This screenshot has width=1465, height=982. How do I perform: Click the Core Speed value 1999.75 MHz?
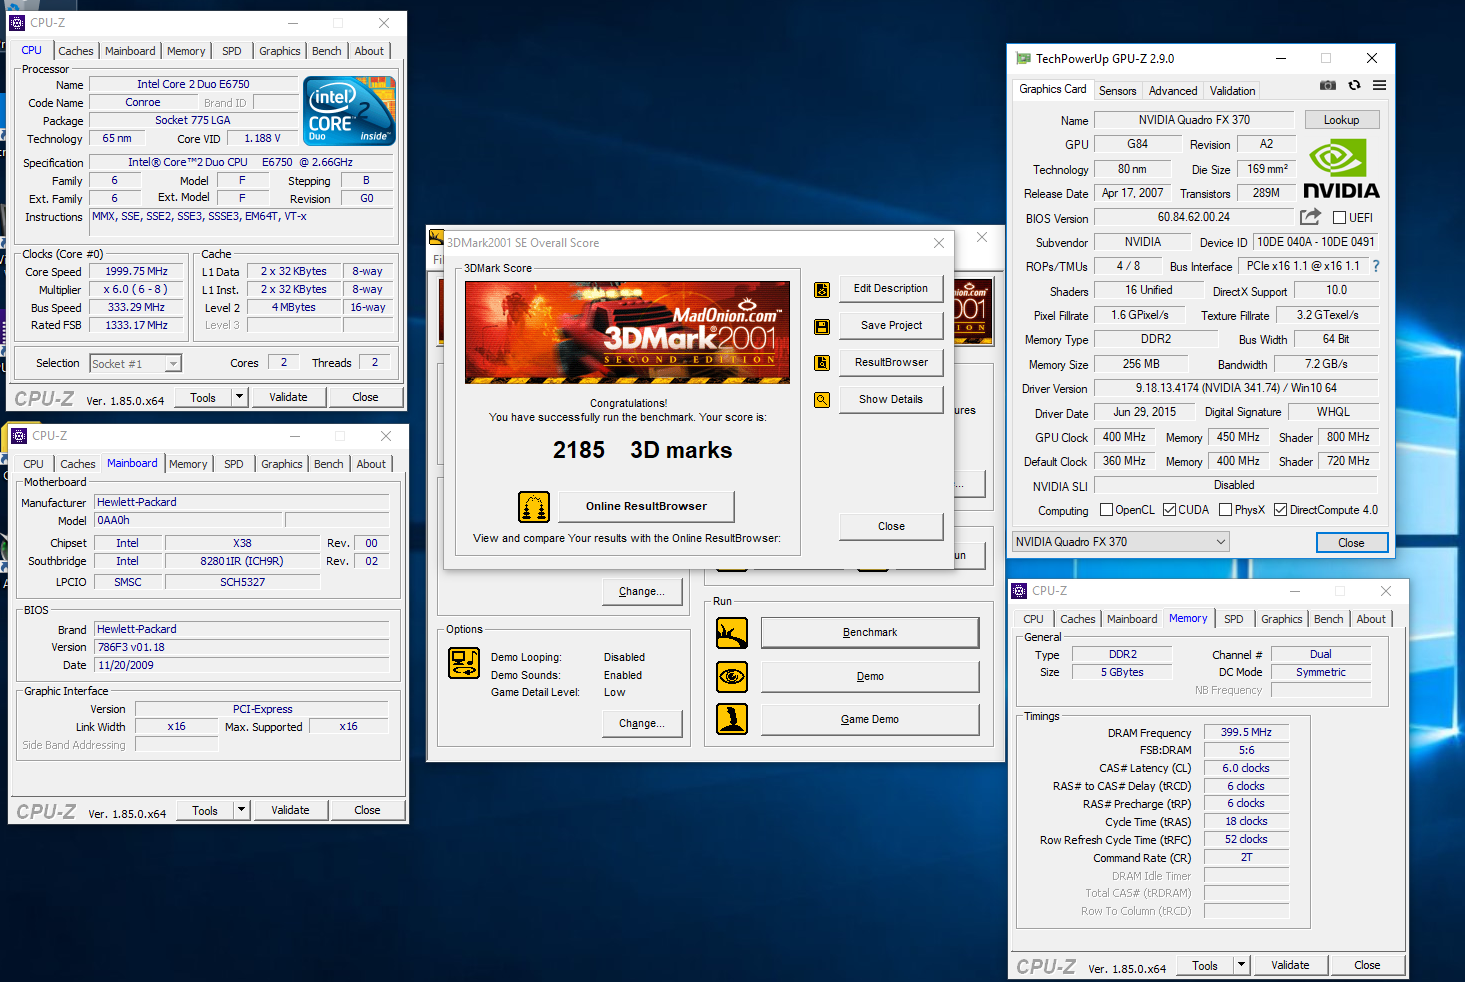(137, 271)
